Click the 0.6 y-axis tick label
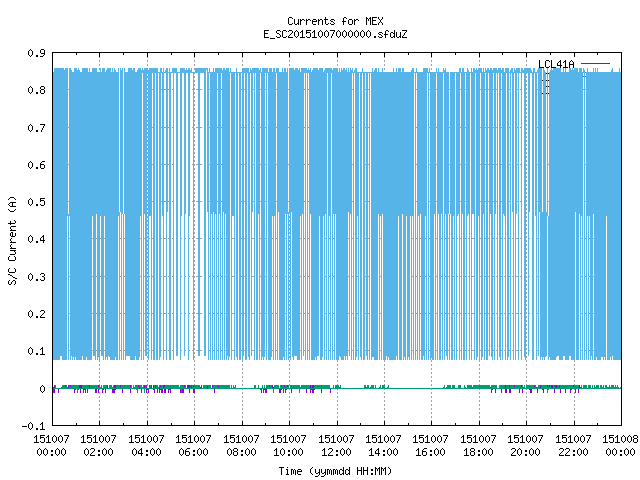This screenshot has height=480, width=640. [x=36, y=165]
